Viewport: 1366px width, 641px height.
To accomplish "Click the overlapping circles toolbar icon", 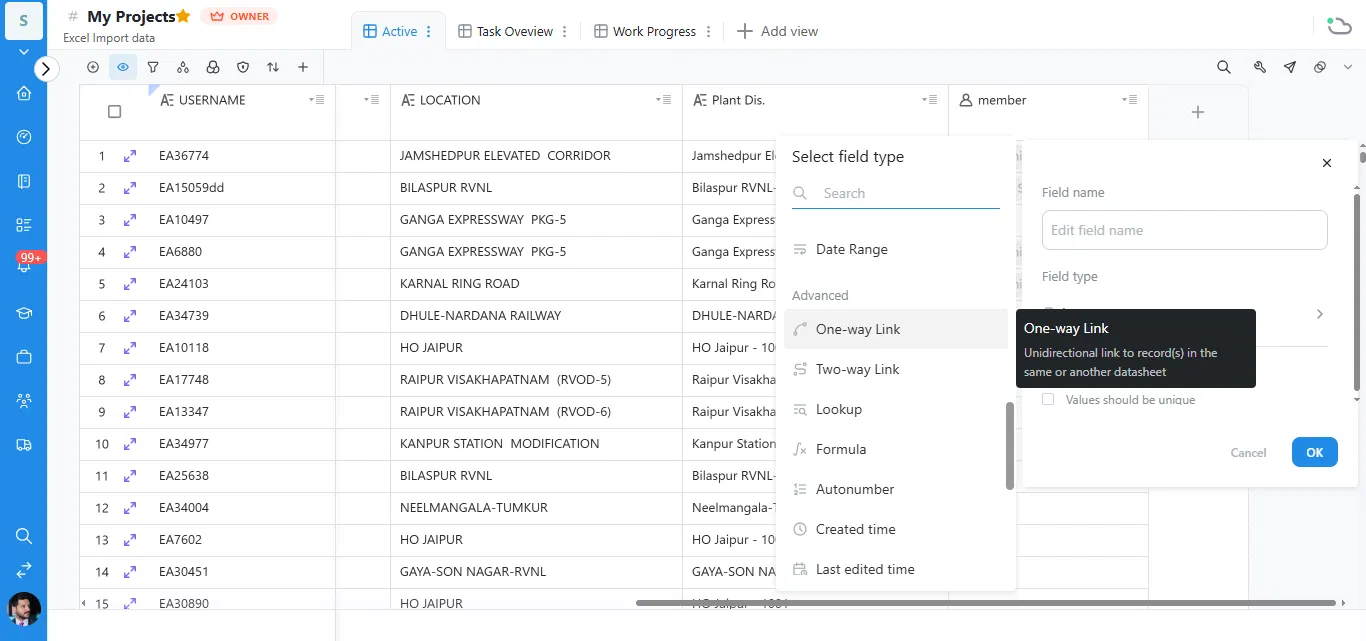I will [x=213, y=68].
